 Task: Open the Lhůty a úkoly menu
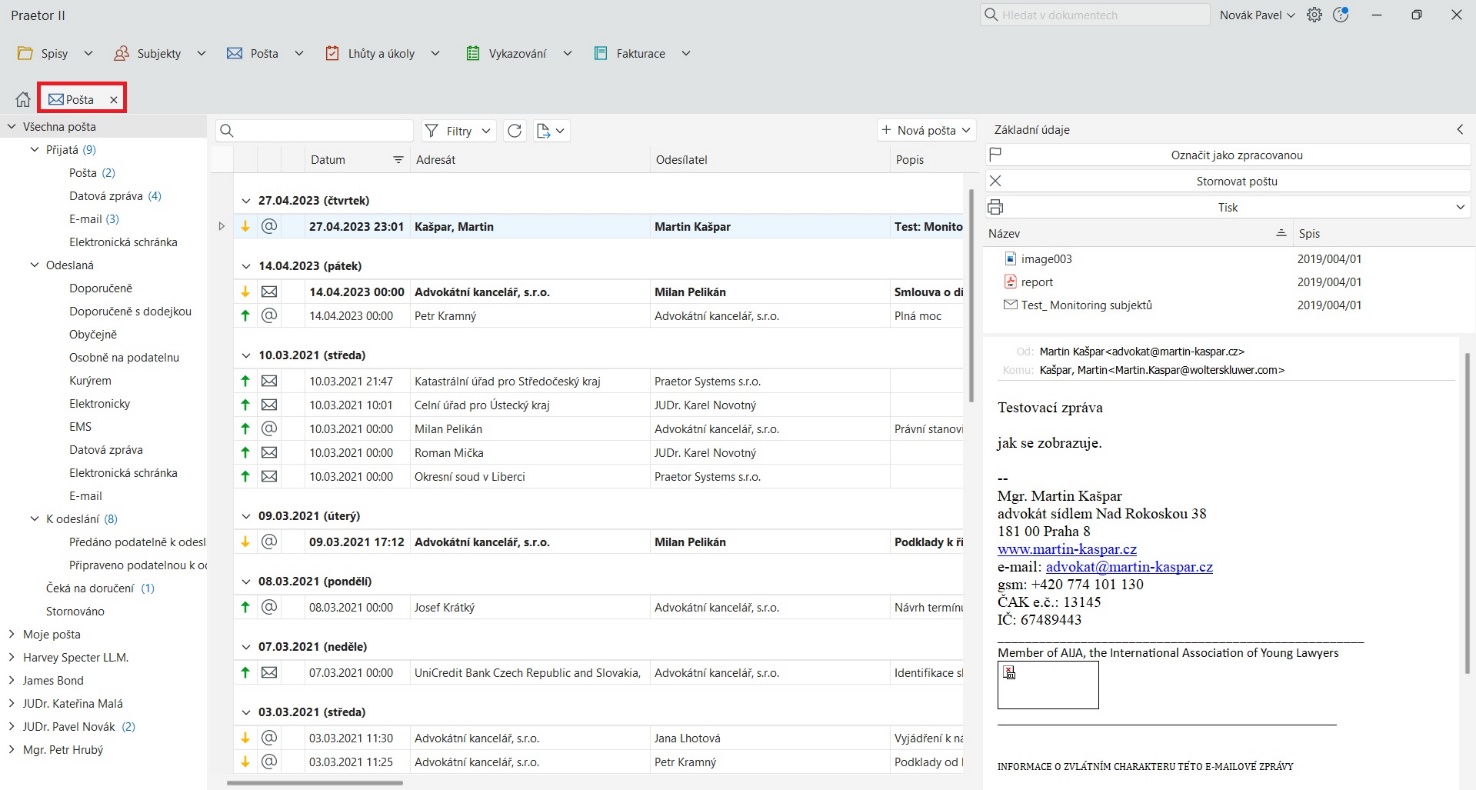[x=383, y=53]
